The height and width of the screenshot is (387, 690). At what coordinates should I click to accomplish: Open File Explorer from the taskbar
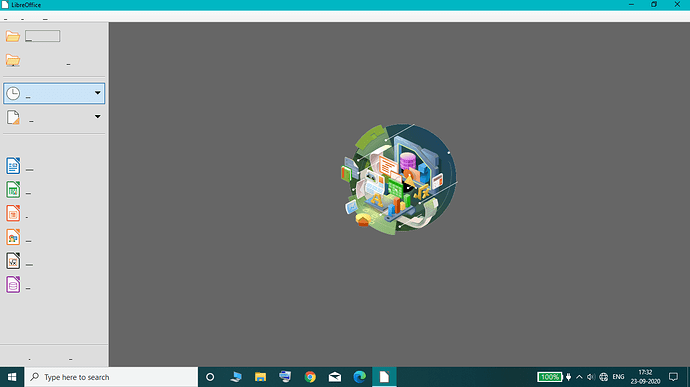tap(261, 377)
